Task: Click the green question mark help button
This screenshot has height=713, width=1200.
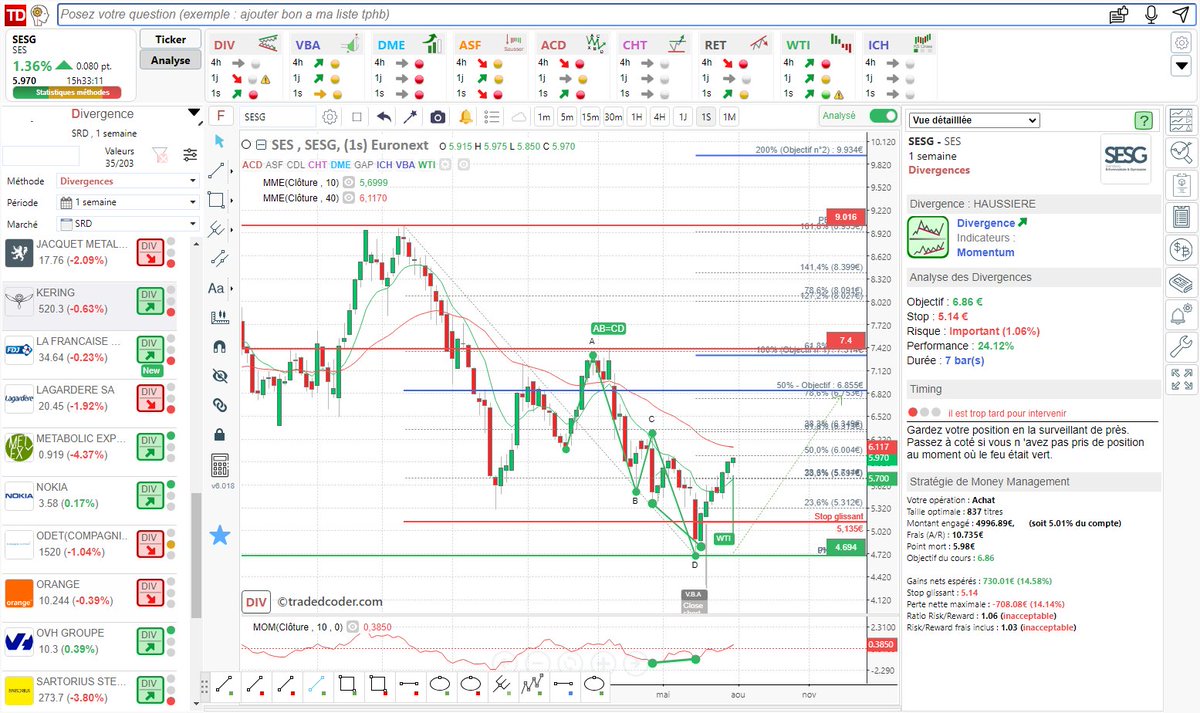Action: click(1143, 120)
